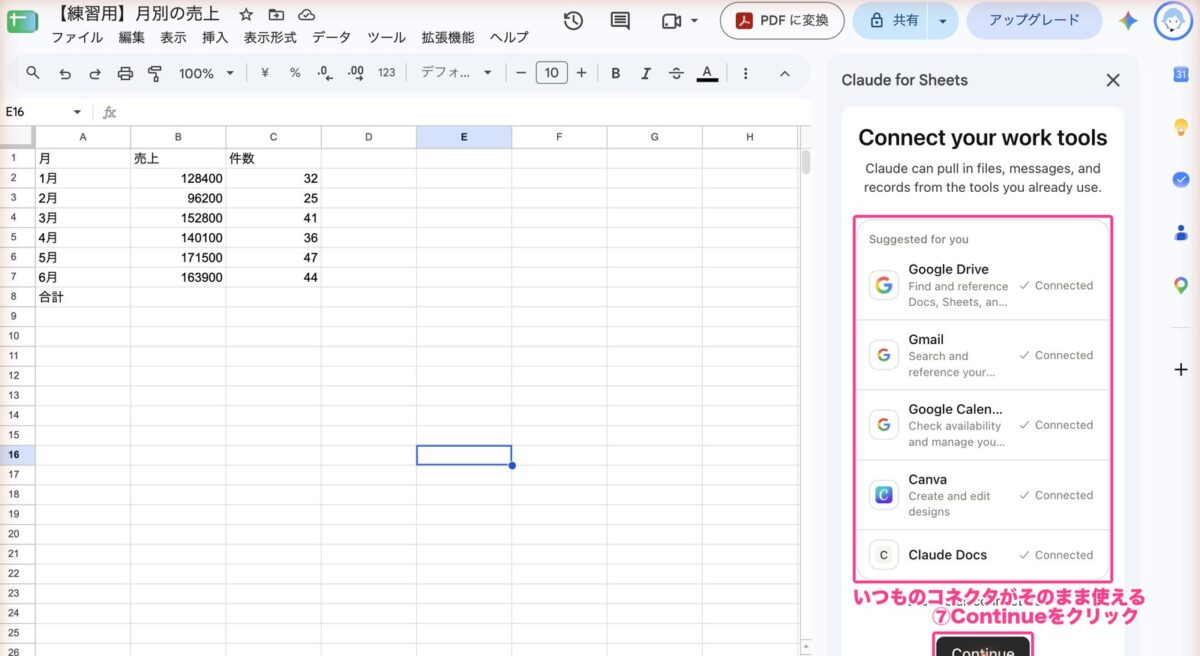Click the formula bar input
Image resolution: width=1200 pixels, height=656 pixels.
click(x=460, y=112)
